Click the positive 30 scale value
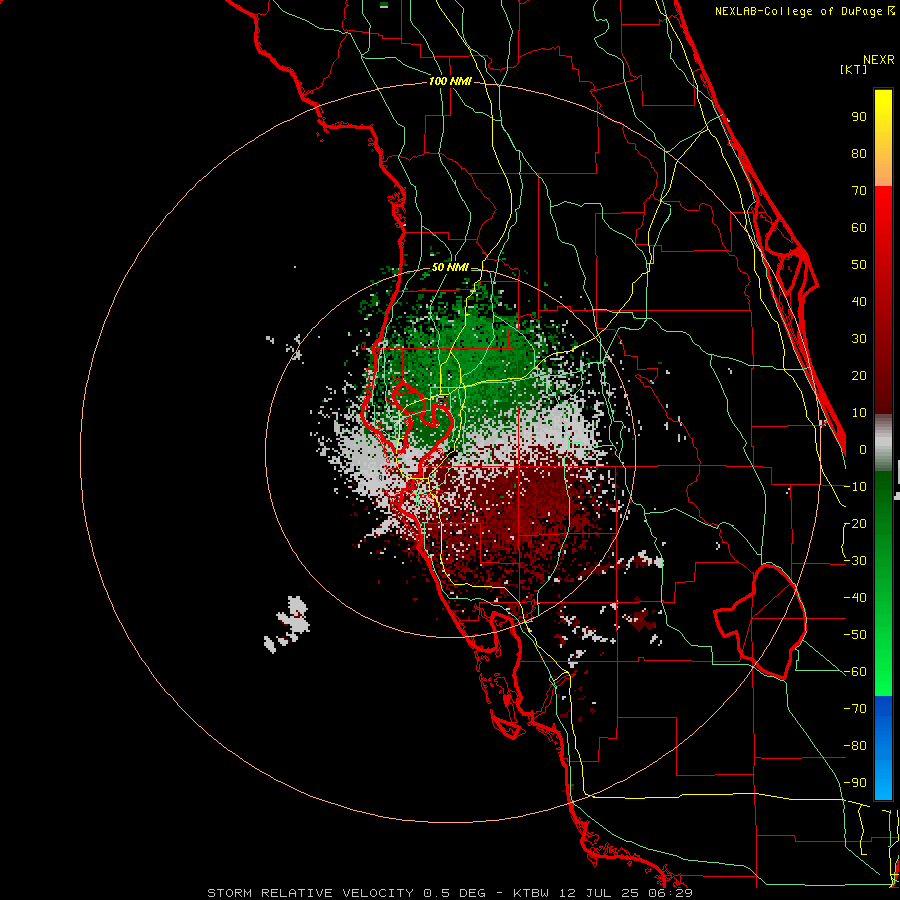The width and height of the screenshot is (900, 900). tap(859, 339)
